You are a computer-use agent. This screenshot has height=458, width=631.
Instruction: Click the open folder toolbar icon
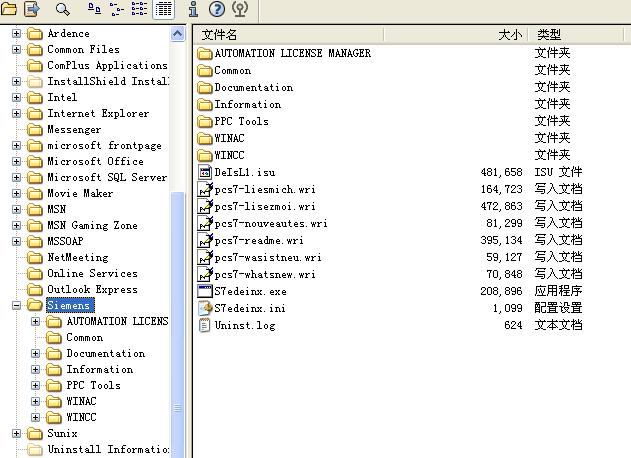point(10,9)
